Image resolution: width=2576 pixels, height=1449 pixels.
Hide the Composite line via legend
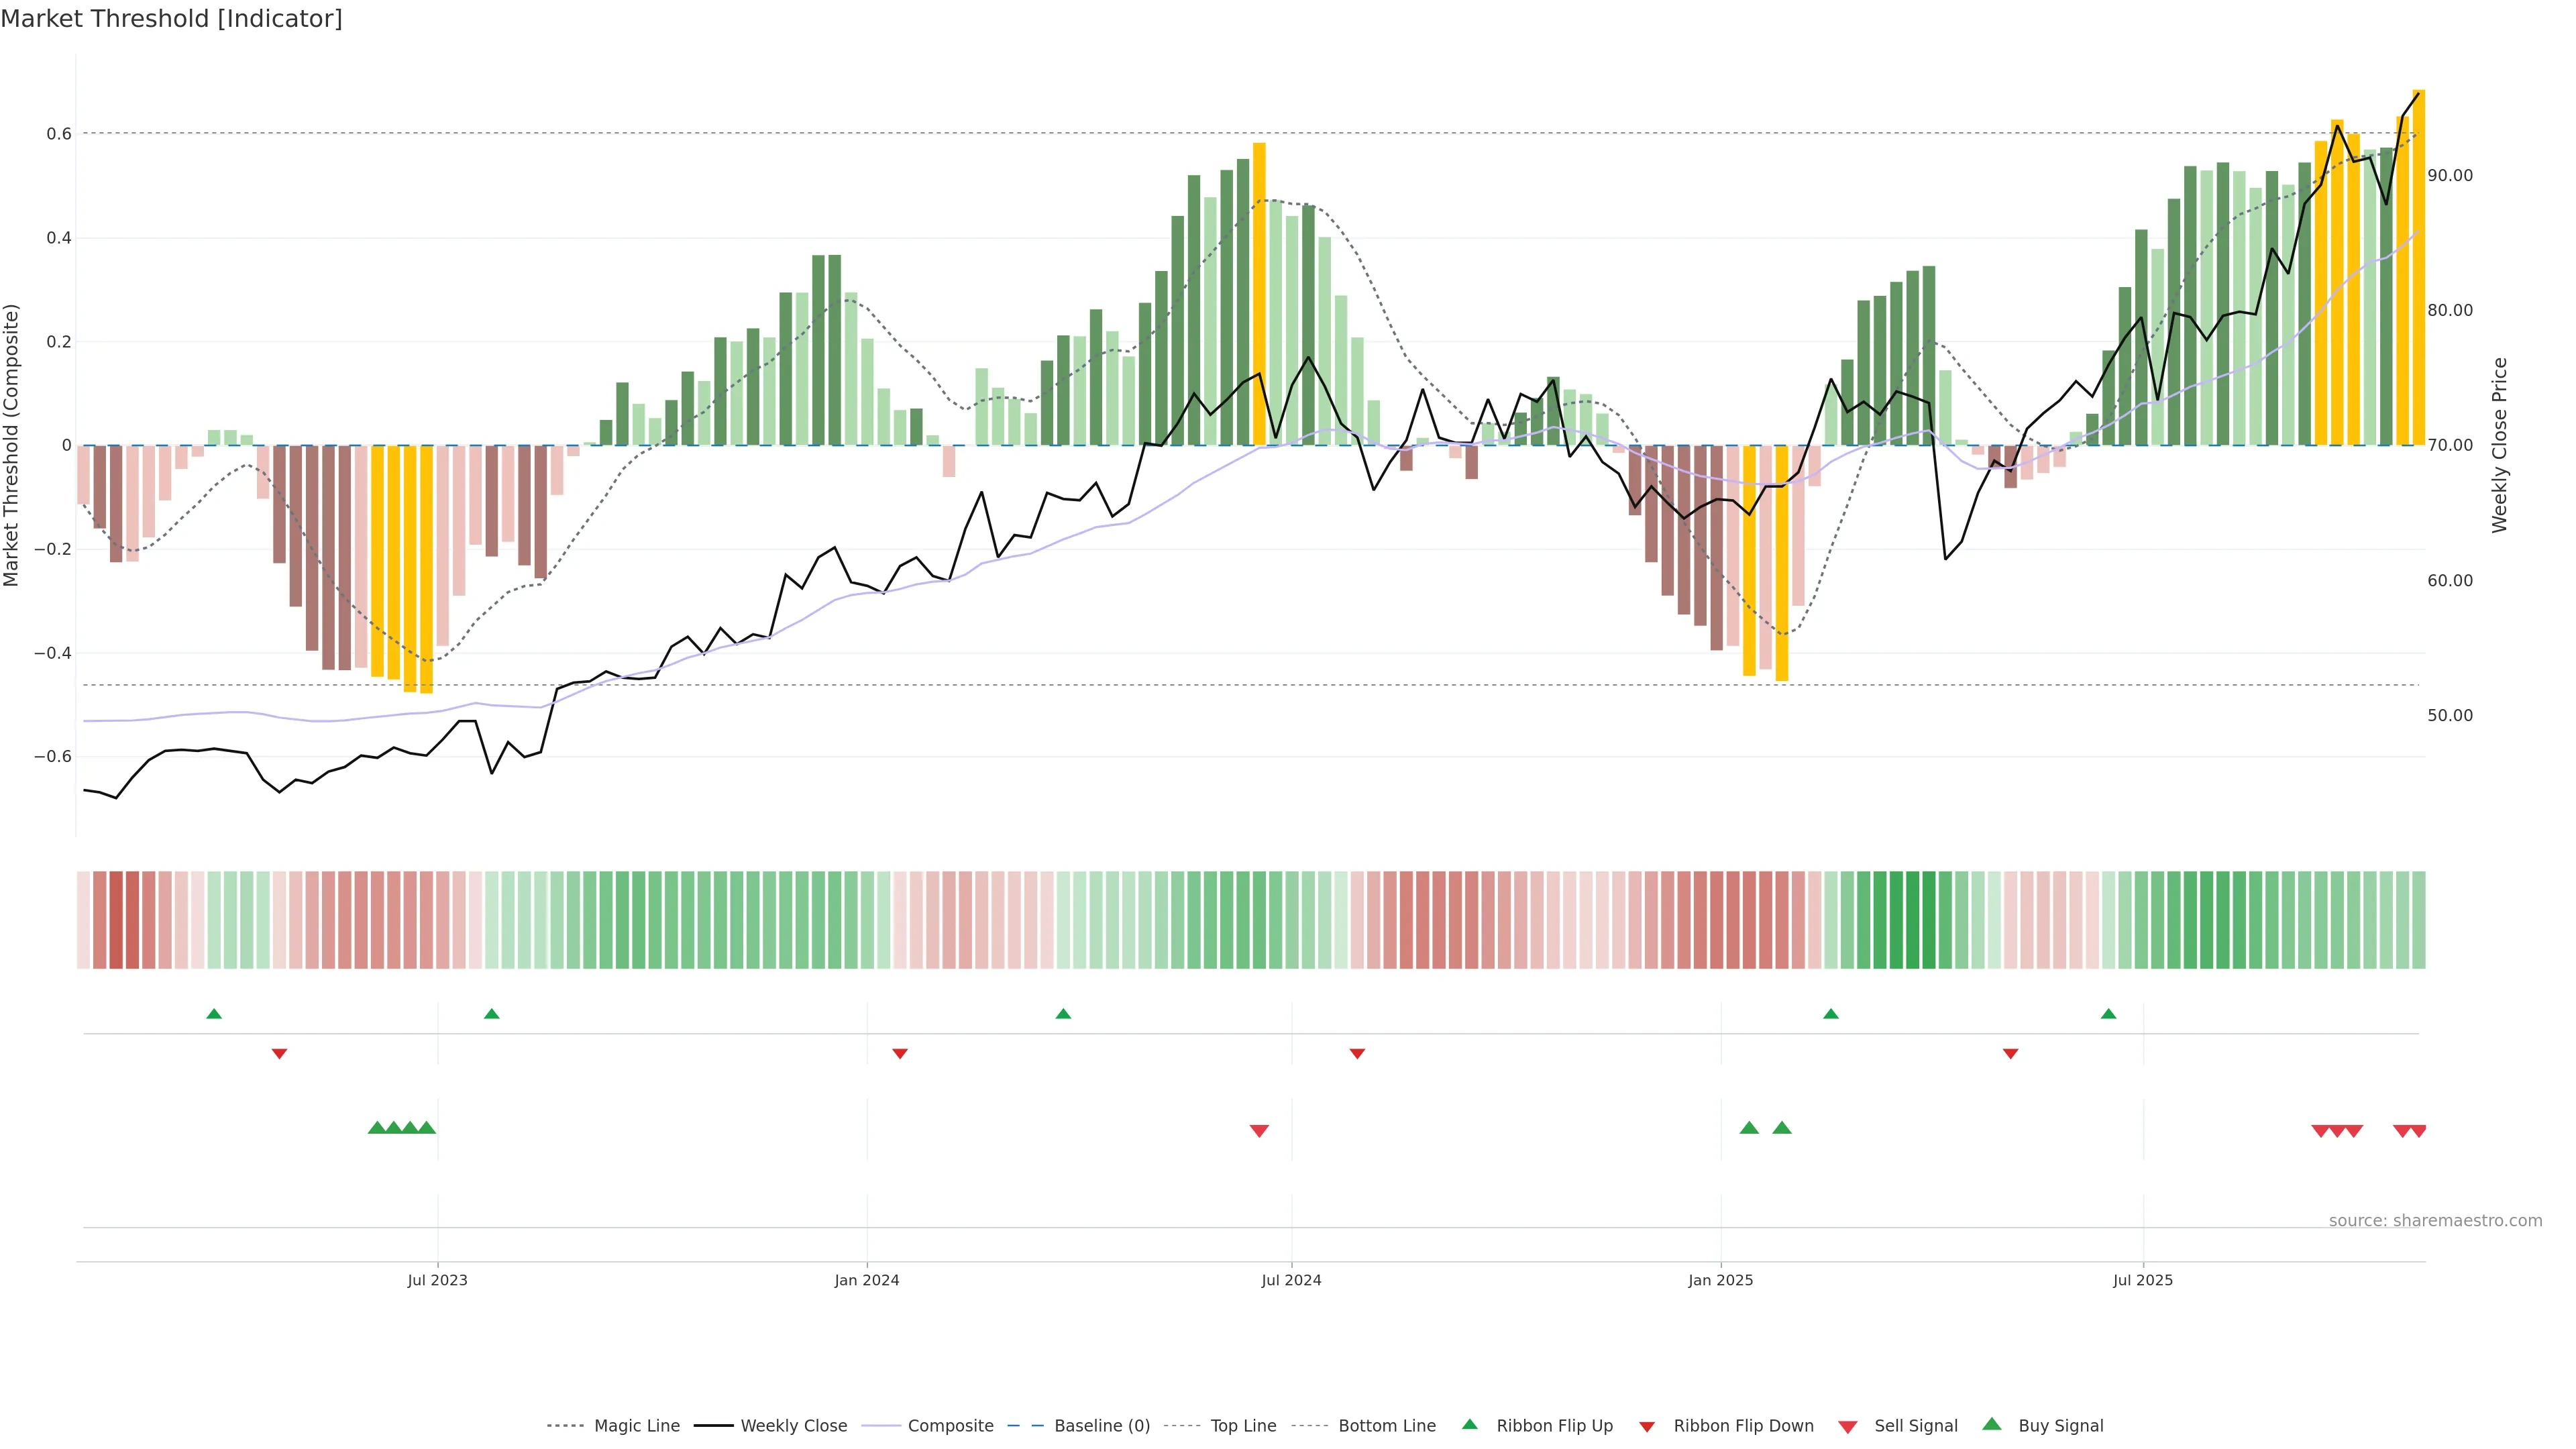[x=950, y=1426]
